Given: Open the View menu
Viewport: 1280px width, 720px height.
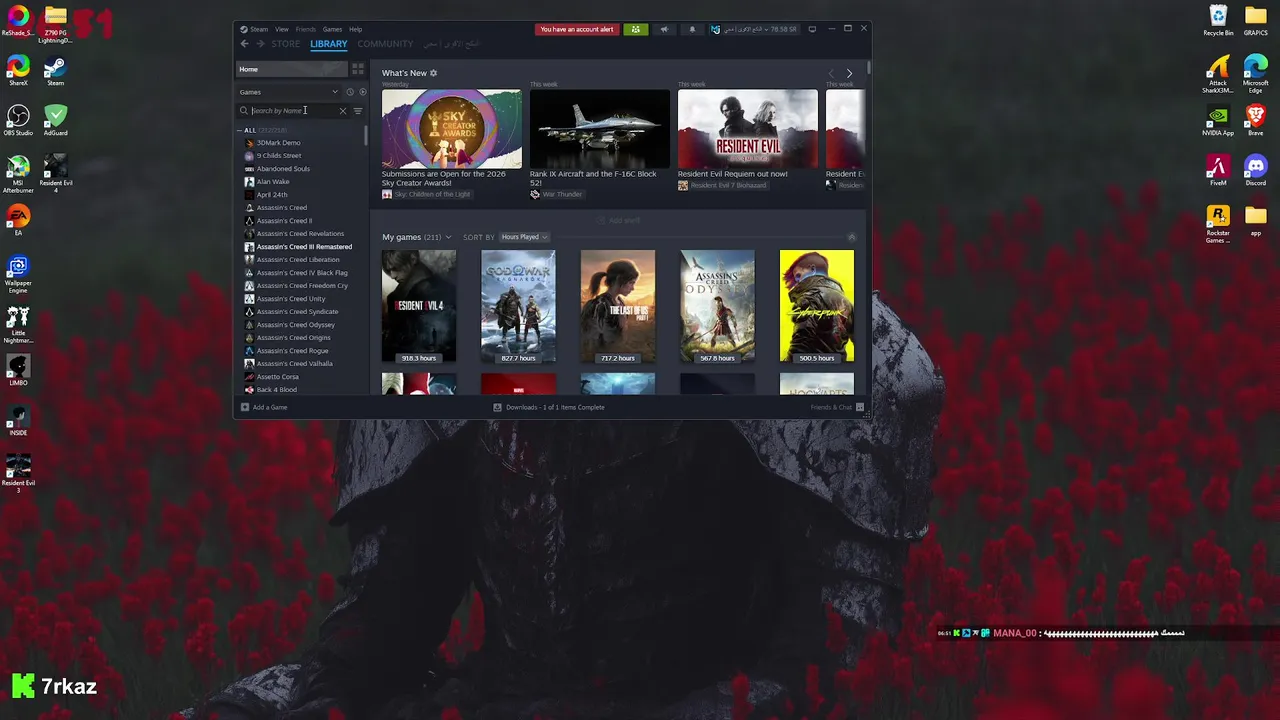Looking at the screenshot, I should tap(282, 29).
